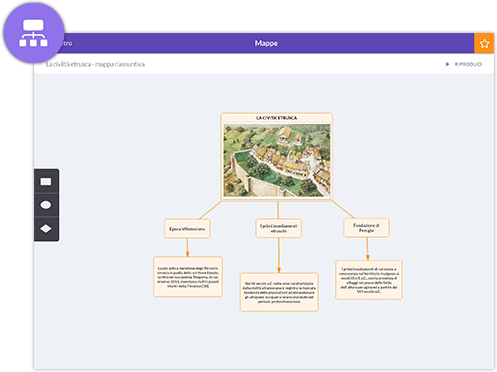Select the 'Fondazione di Perugia' node

coord(366,228)
